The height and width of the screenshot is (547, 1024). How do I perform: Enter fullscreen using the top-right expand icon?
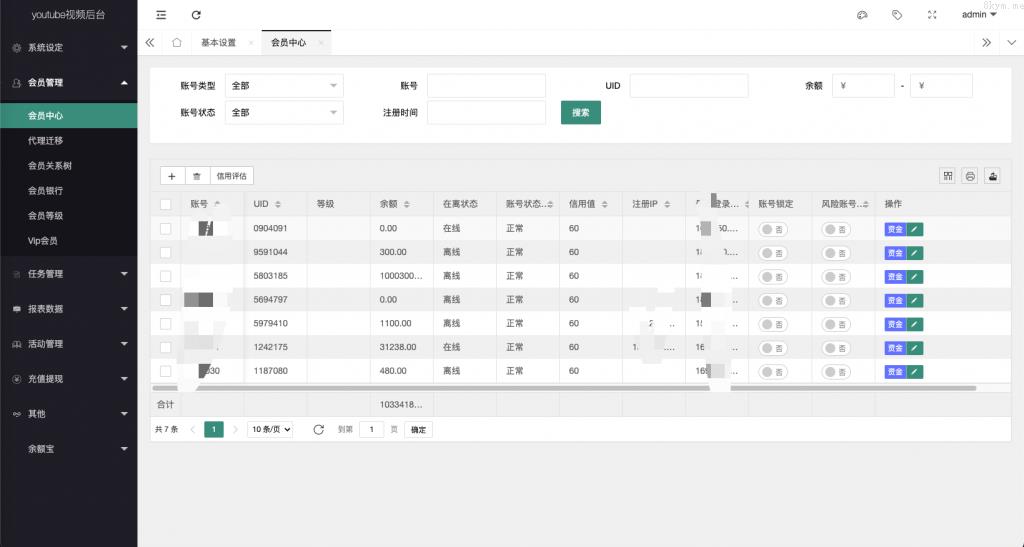tap(932, 15)
